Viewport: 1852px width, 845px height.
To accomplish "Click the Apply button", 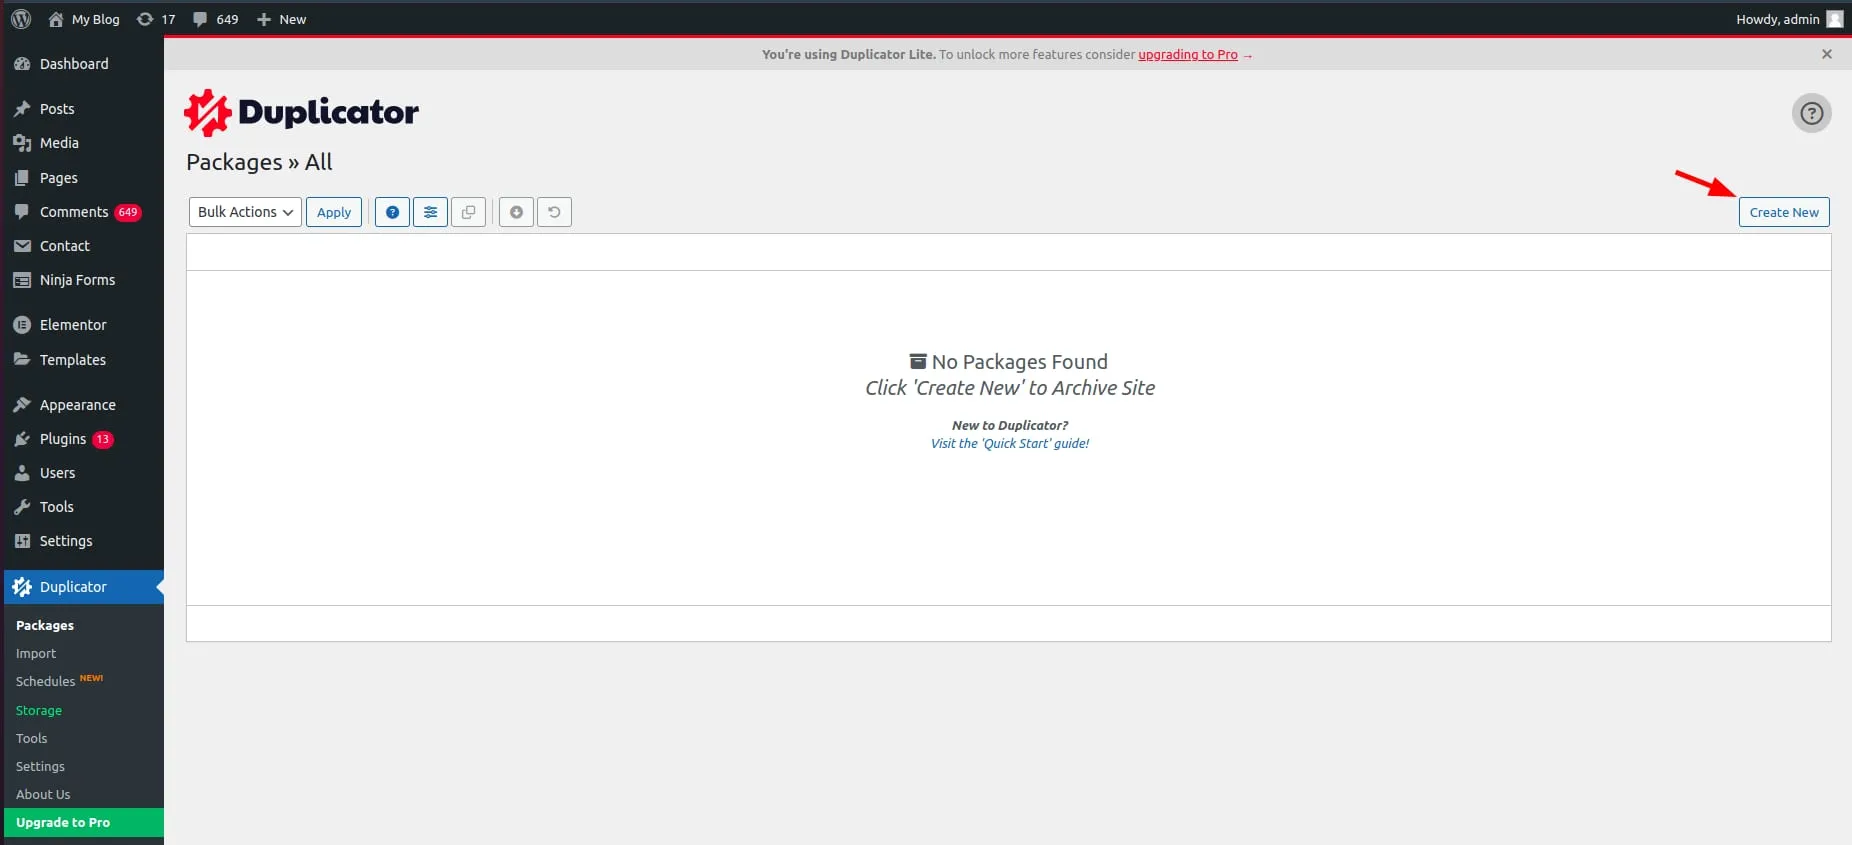I will (334, 212).
